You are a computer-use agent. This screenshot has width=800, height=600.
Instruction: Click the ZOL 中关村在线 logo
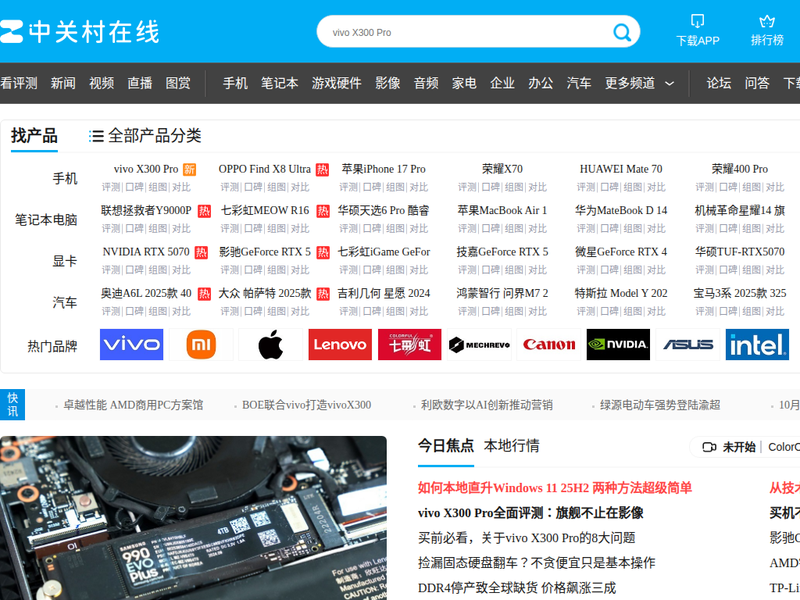coord(80,32)
